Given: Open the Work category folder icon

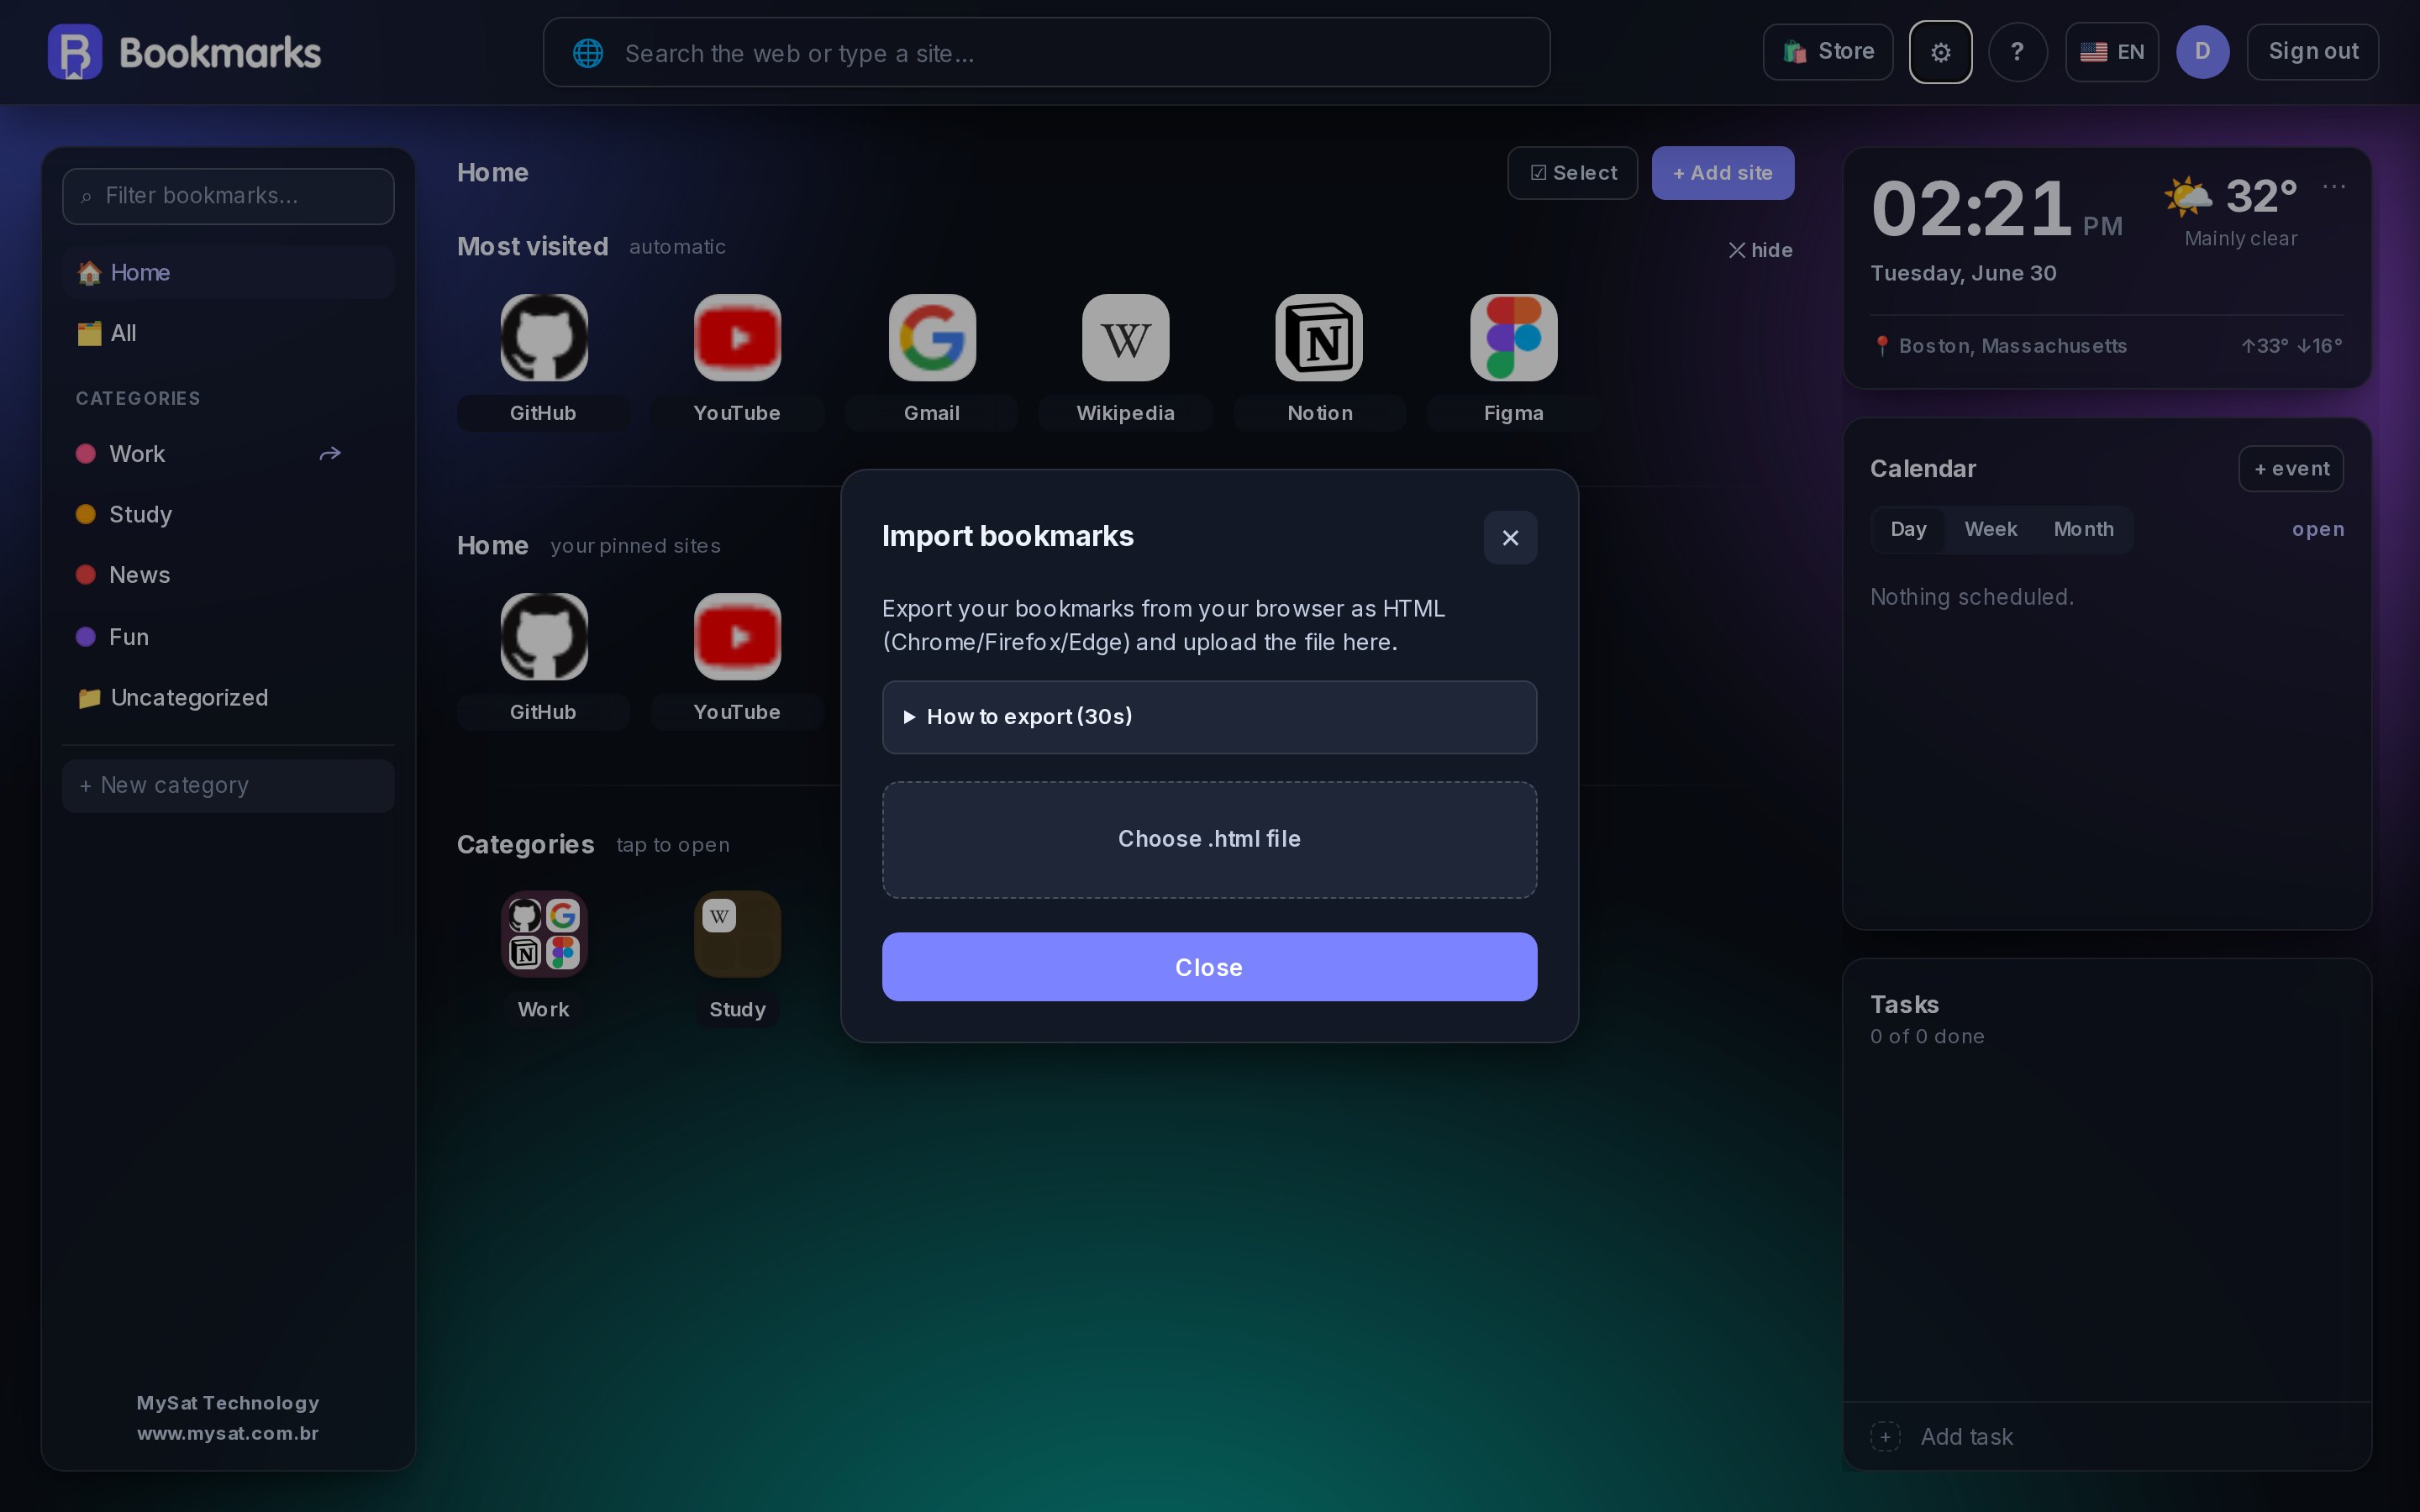Looking at the screenshot, I should tap(544, 934).
